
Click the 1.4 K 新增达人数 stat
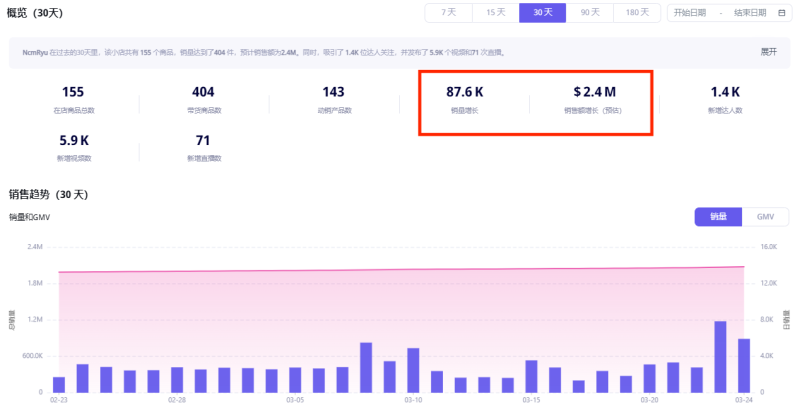[725, 99]
